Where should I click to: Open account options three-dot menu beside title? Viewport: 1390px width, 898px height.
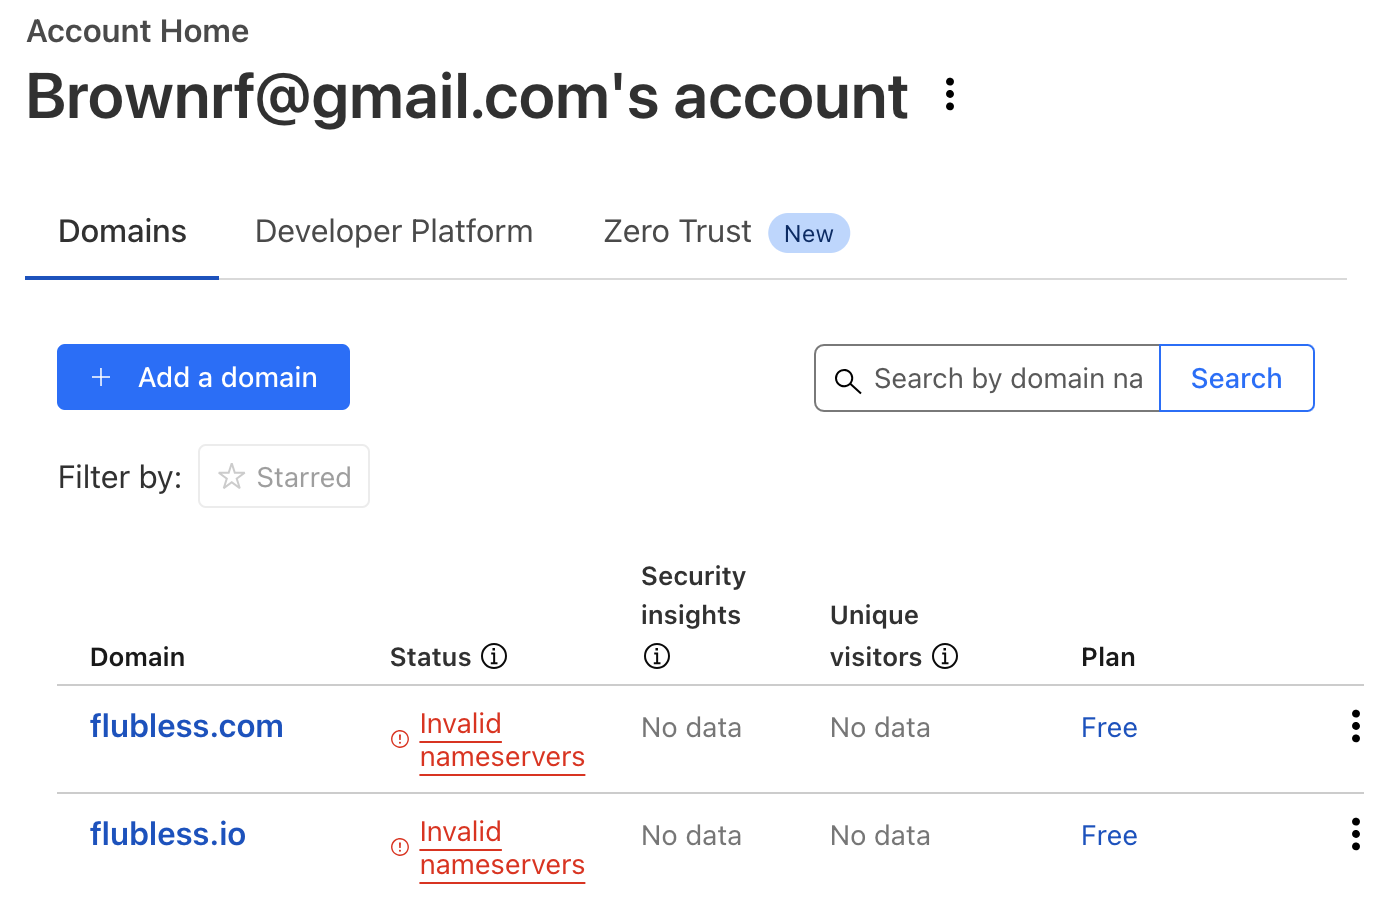tap(950, 95)
